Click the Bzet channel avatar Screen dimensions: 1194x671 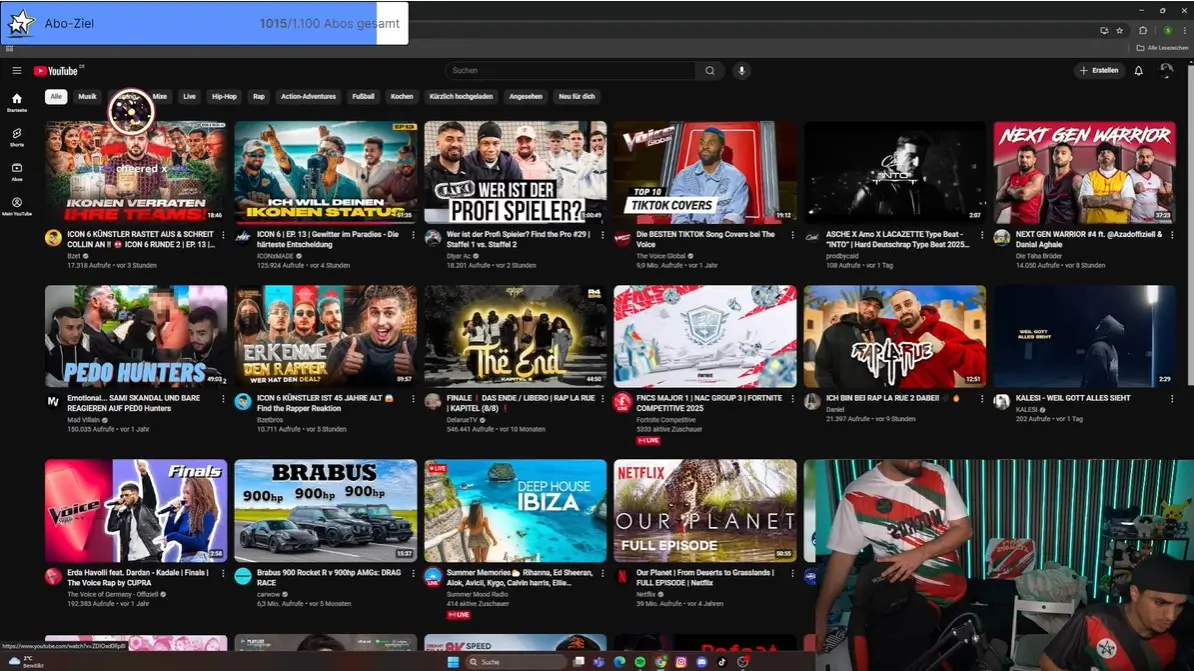click(x=53, y=238)
